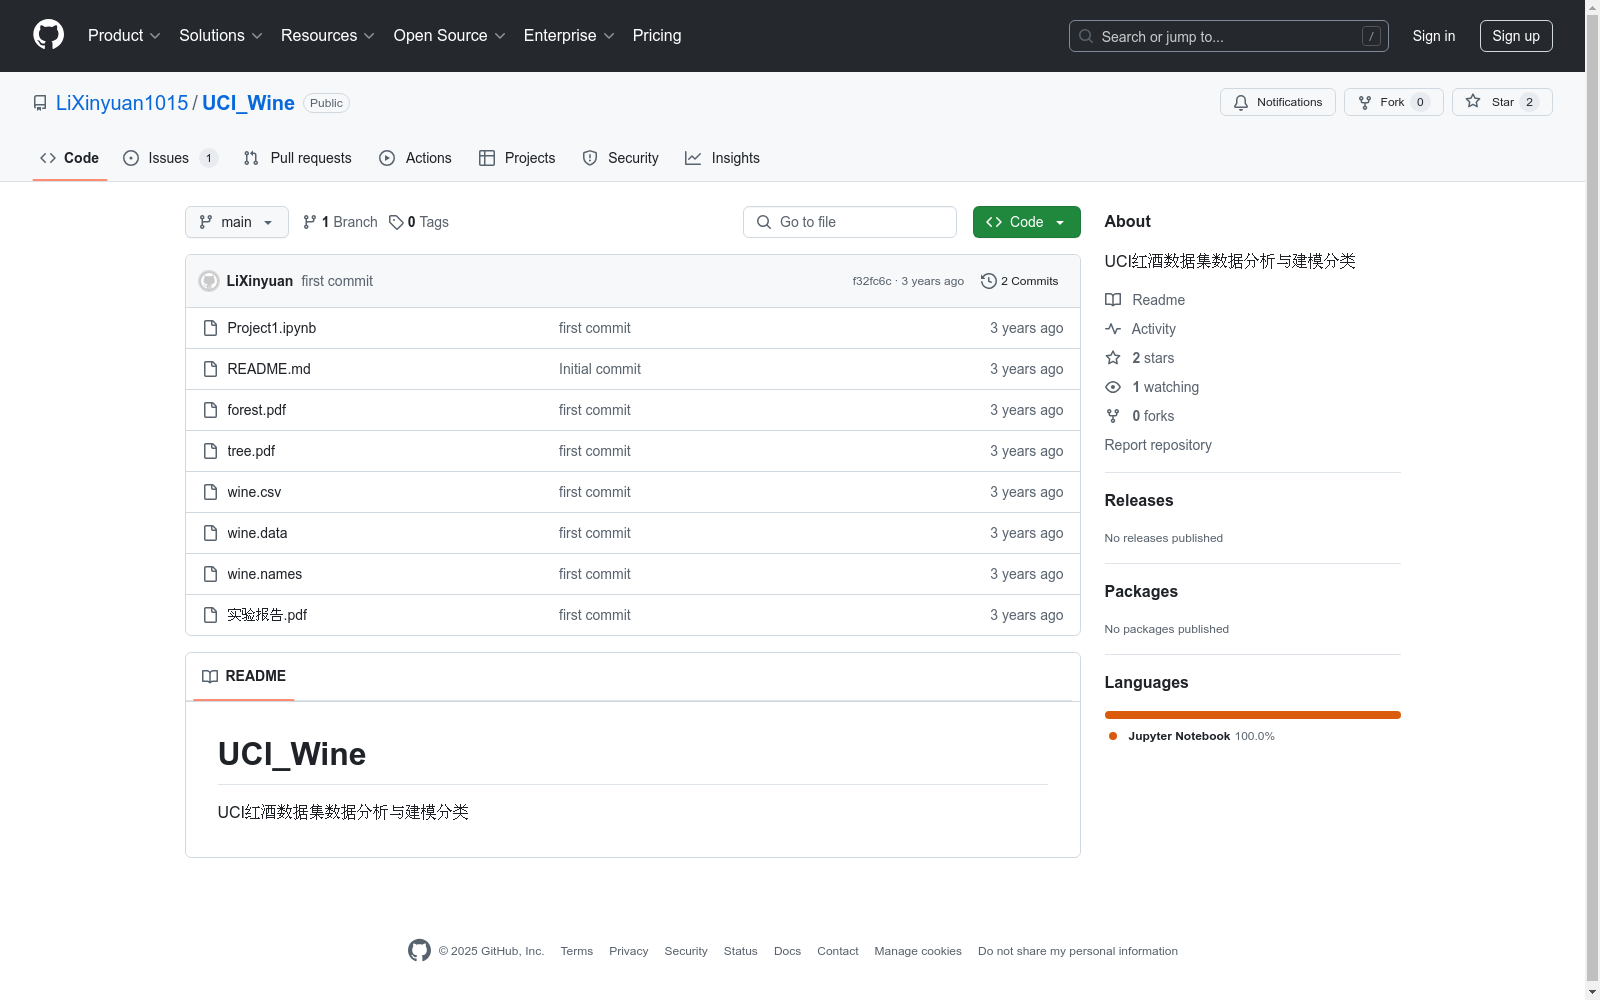
Task: View the 1 Branch list
Action: pos(340,222)
